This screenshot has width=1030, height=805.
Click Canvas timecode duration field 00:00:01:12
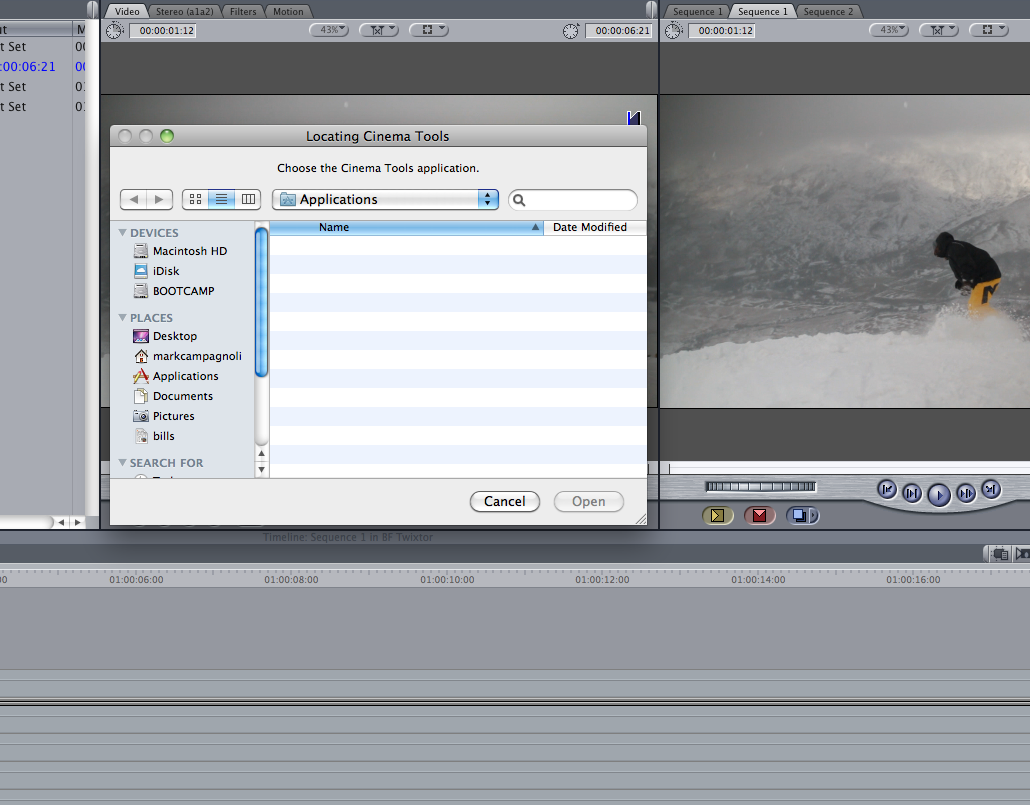(722, 30)
